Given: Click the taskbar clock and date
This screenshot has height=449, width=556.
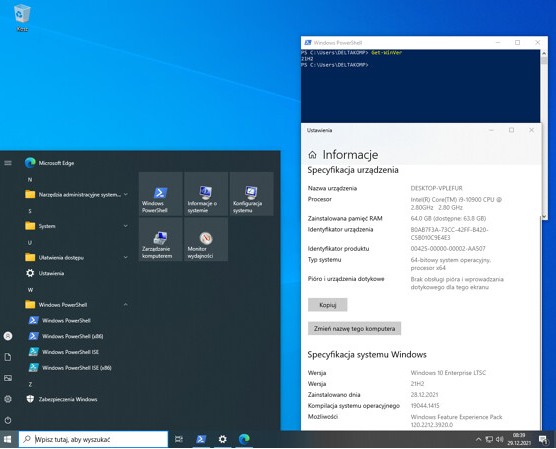Looking at the screenshot, I should coord(519,440).
